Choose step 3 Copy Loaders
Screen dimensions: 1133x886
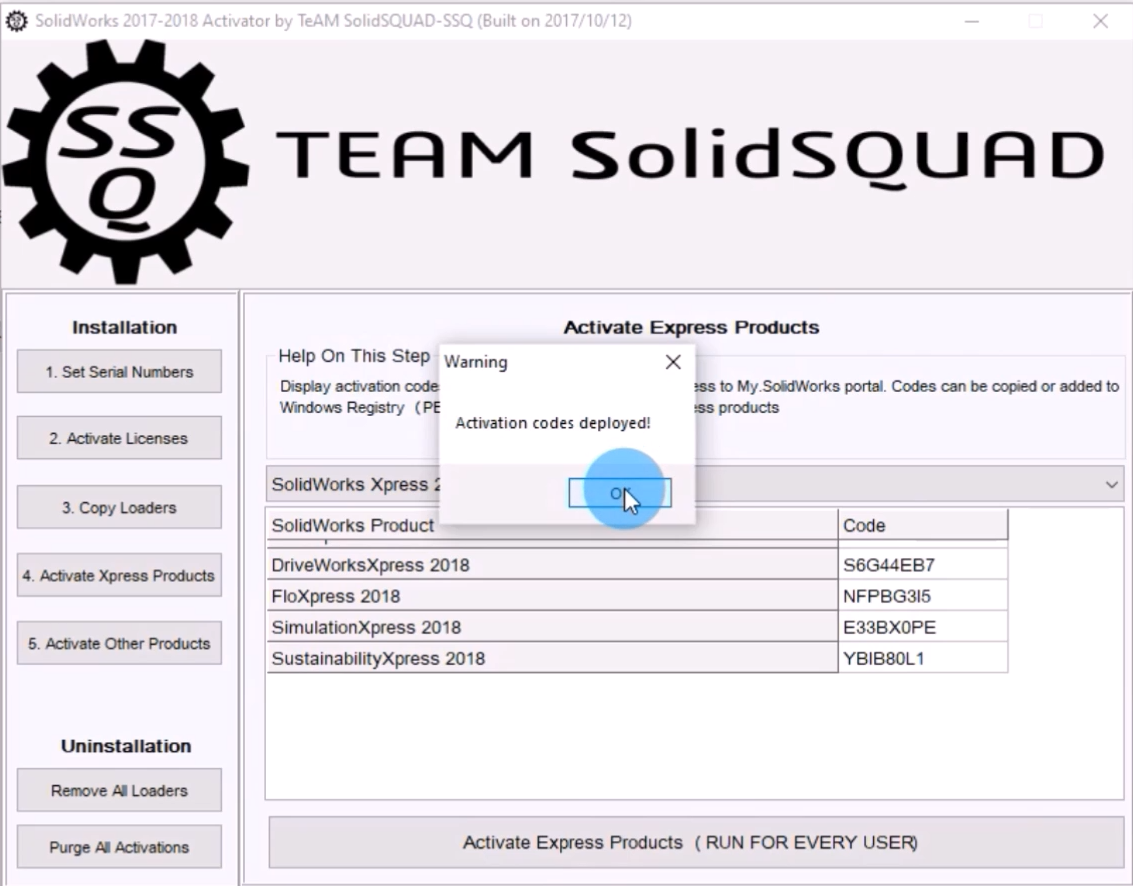pyautogui.click(x=119, y=508)
